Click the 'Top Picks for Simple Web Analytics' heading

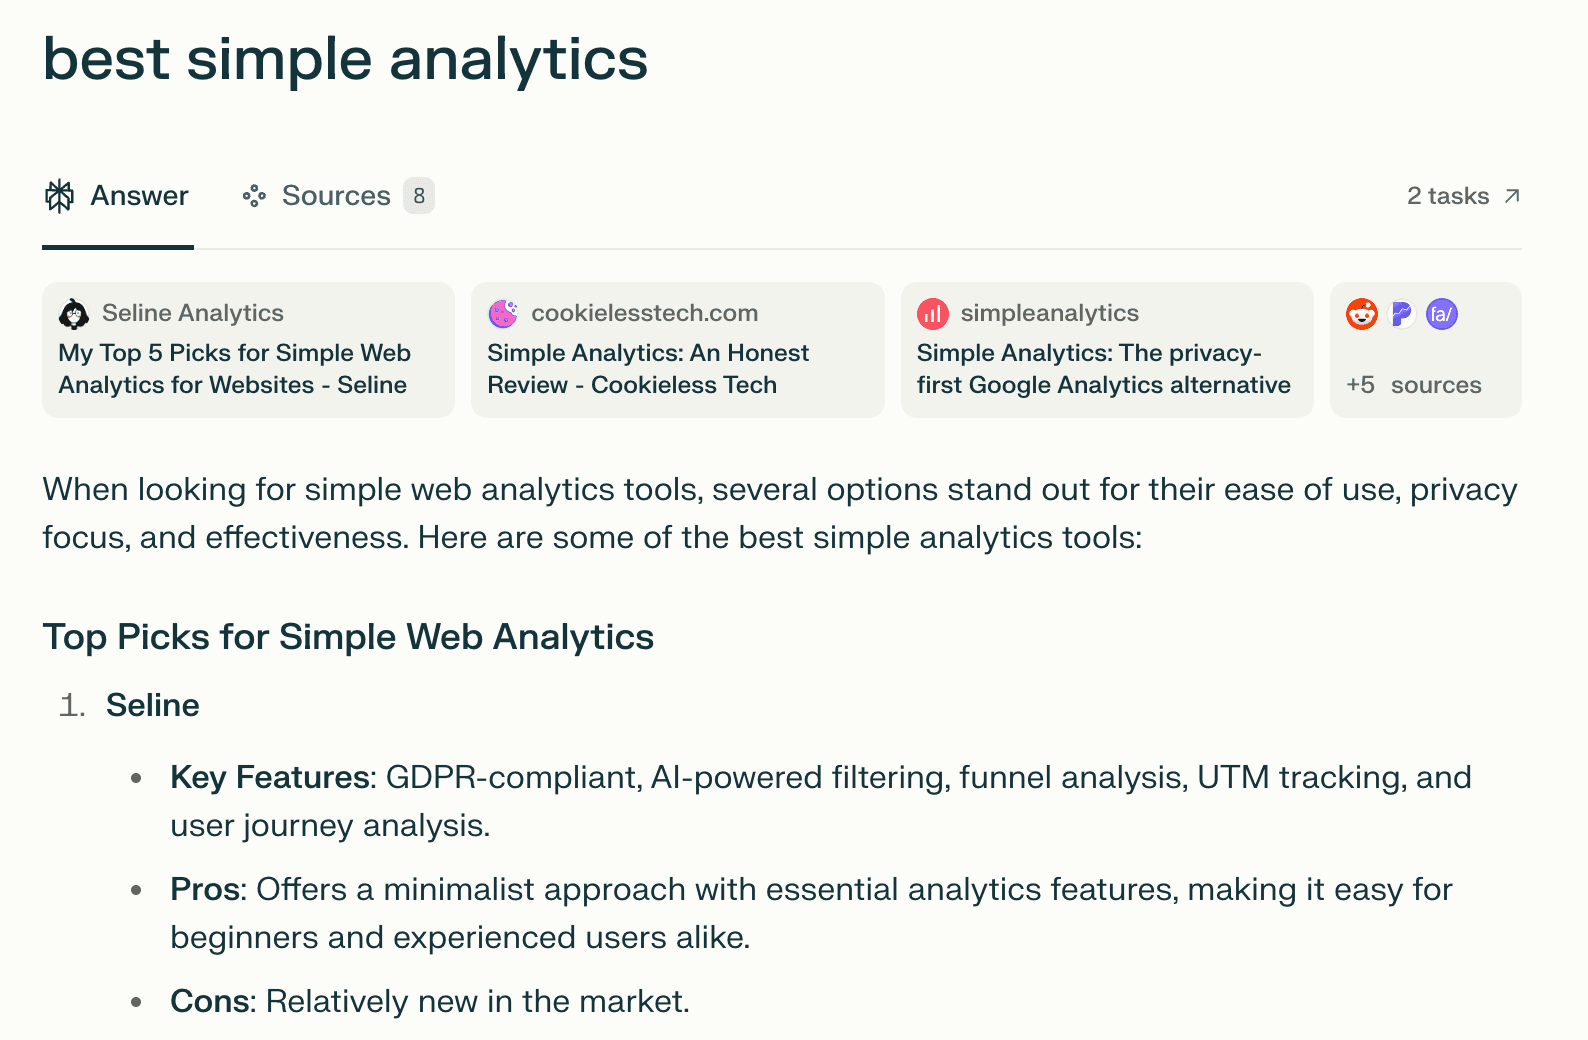(347, 637)
